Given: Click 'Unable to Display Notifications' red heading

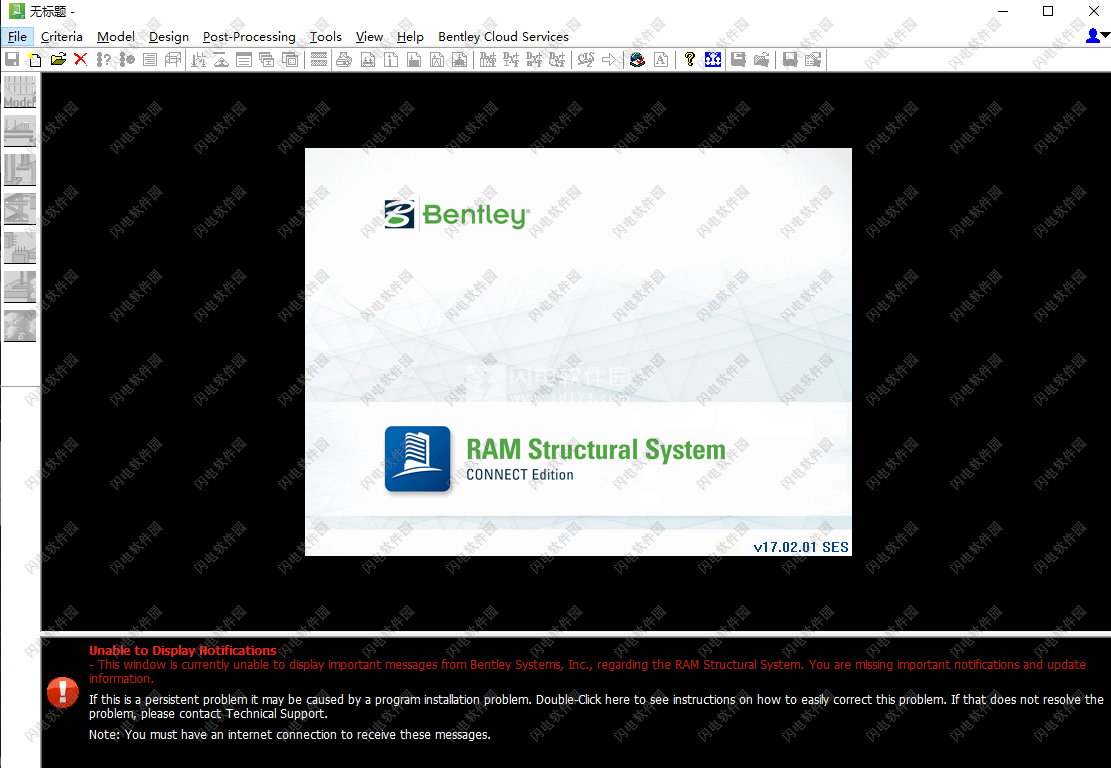Looking at the screenshot, I should [x=183, y=650].
